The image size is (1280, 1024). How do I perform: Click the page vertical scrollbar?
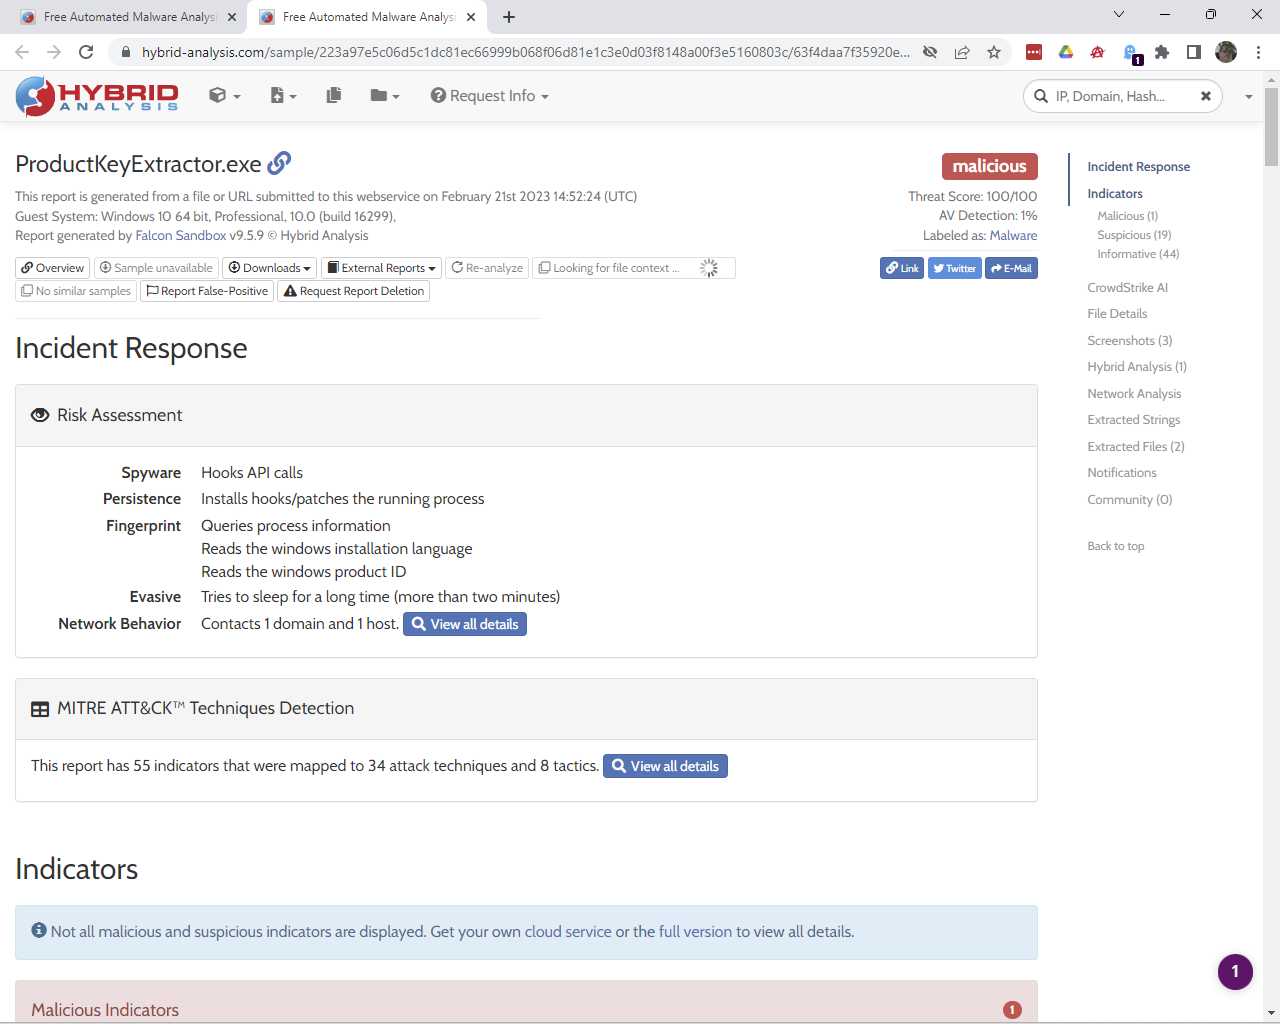(1271, 500)
